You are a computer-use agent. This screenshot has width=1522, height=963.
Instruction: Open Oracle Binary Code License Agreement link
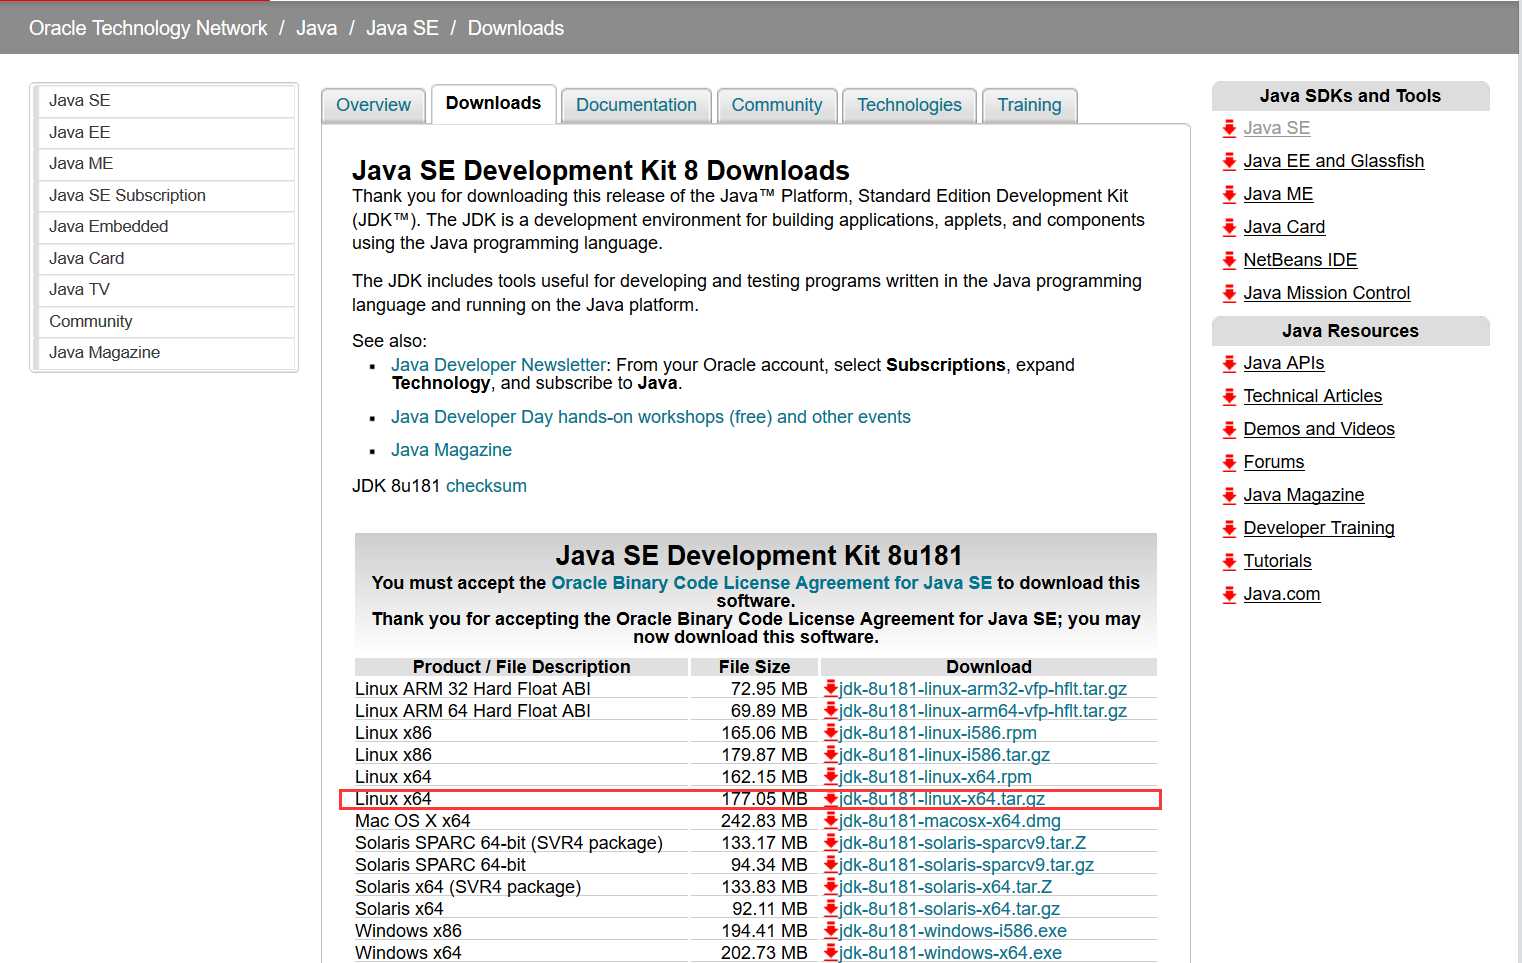771,583
